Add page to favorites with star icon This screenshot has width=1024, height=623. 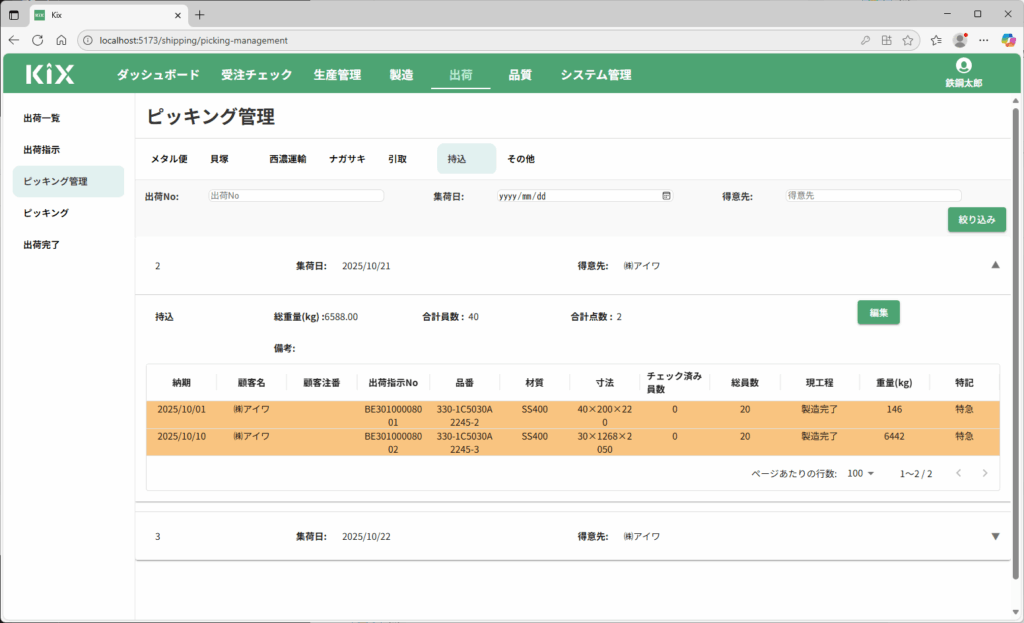(x=908, y=40)
